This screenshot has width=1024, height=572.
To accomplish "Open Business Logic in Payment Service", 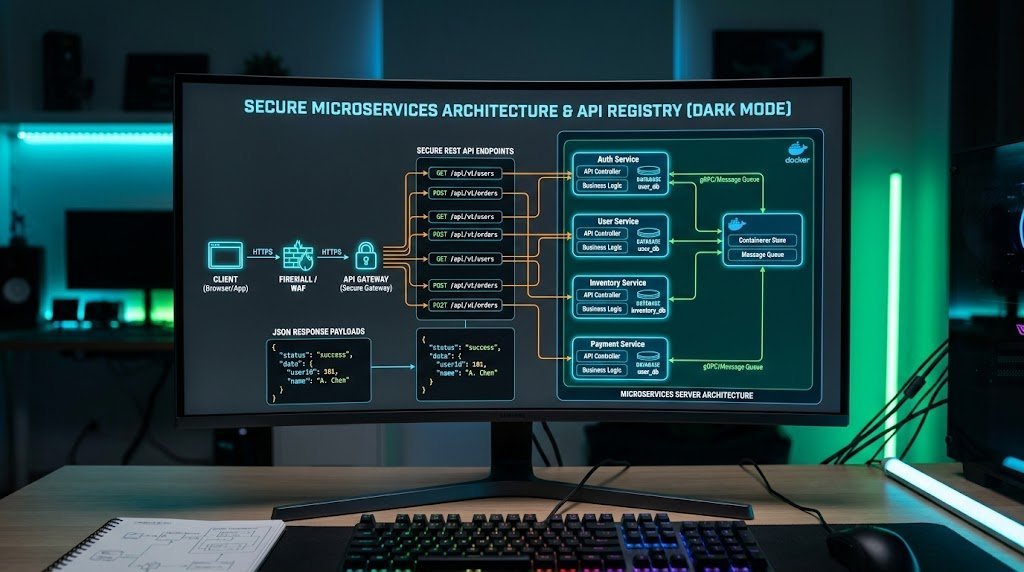I will tap(602, 370).
